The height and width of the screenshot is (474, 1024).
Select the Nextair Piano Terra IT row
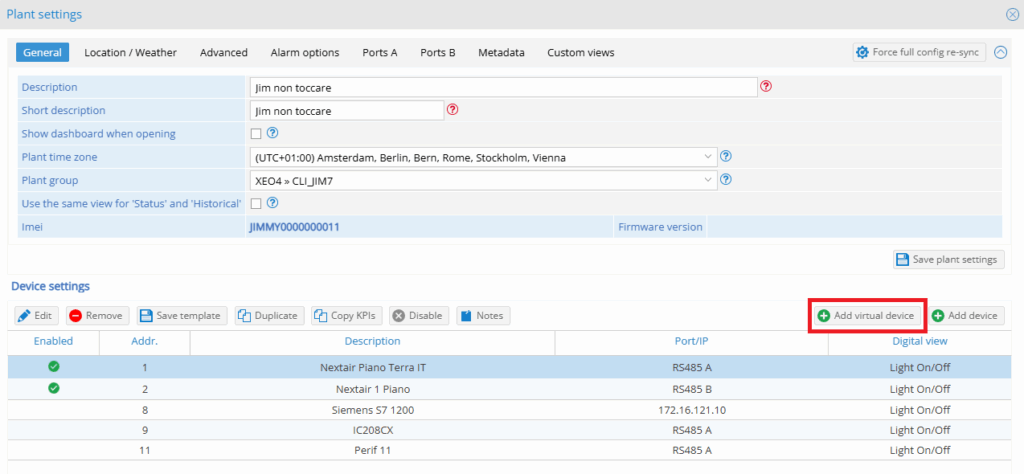point(509,368)
